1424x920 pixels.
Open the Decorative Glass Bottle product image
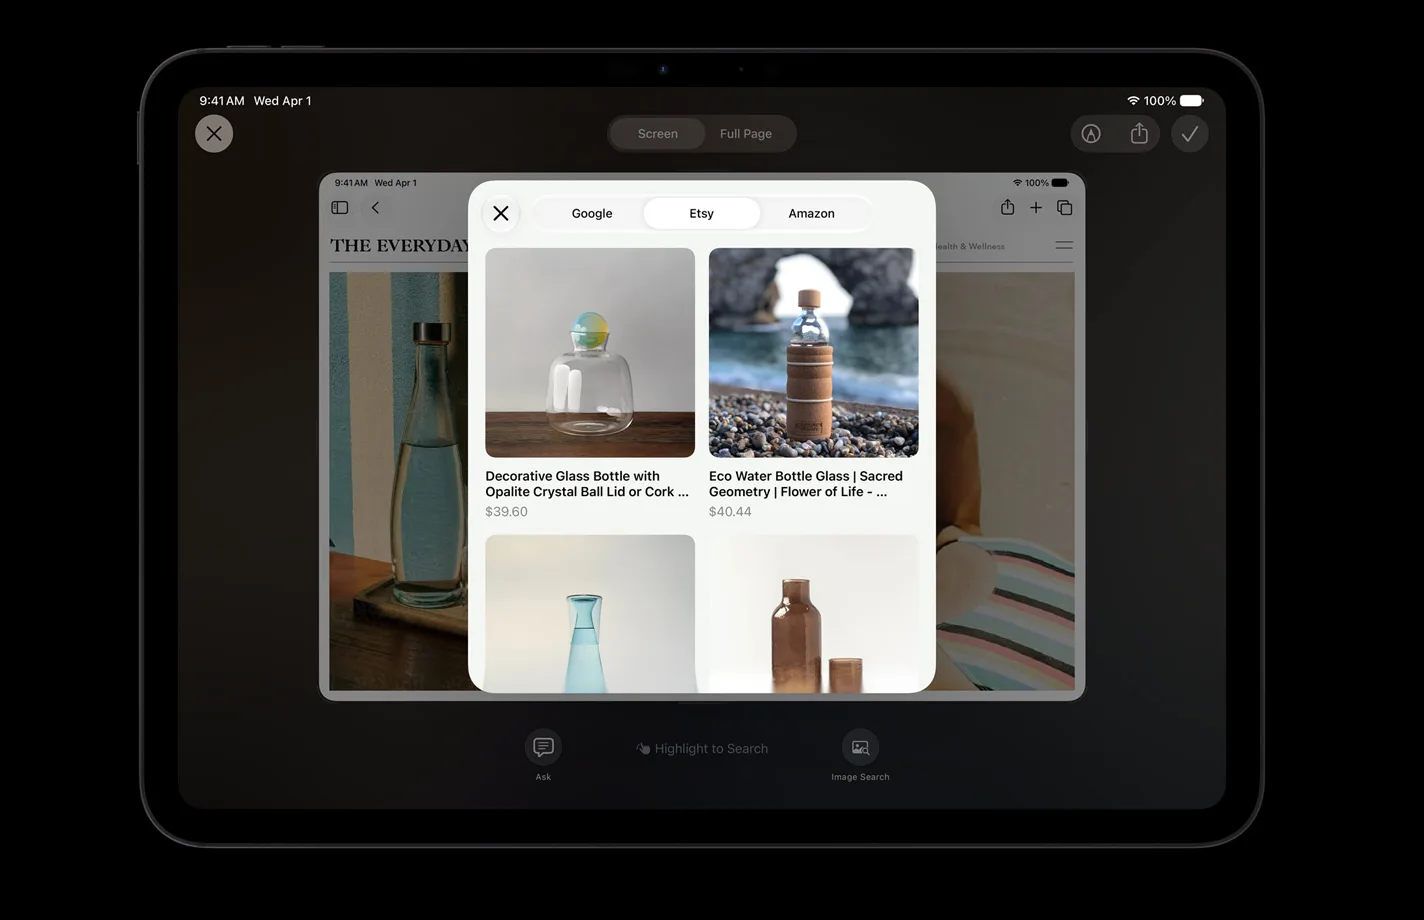pos(590,352)
